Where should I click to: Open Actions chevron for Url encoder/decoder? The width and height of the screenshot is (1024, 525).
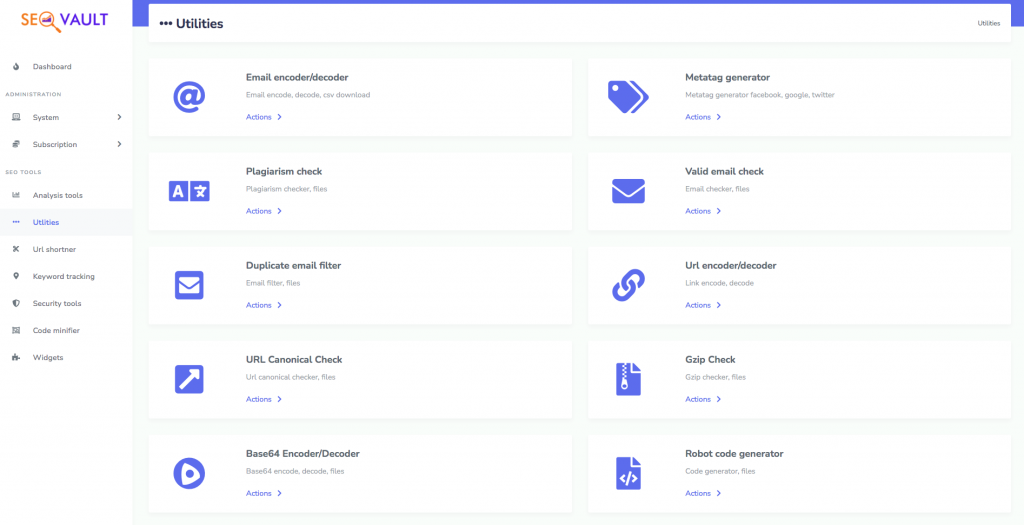tap(719, 306)
